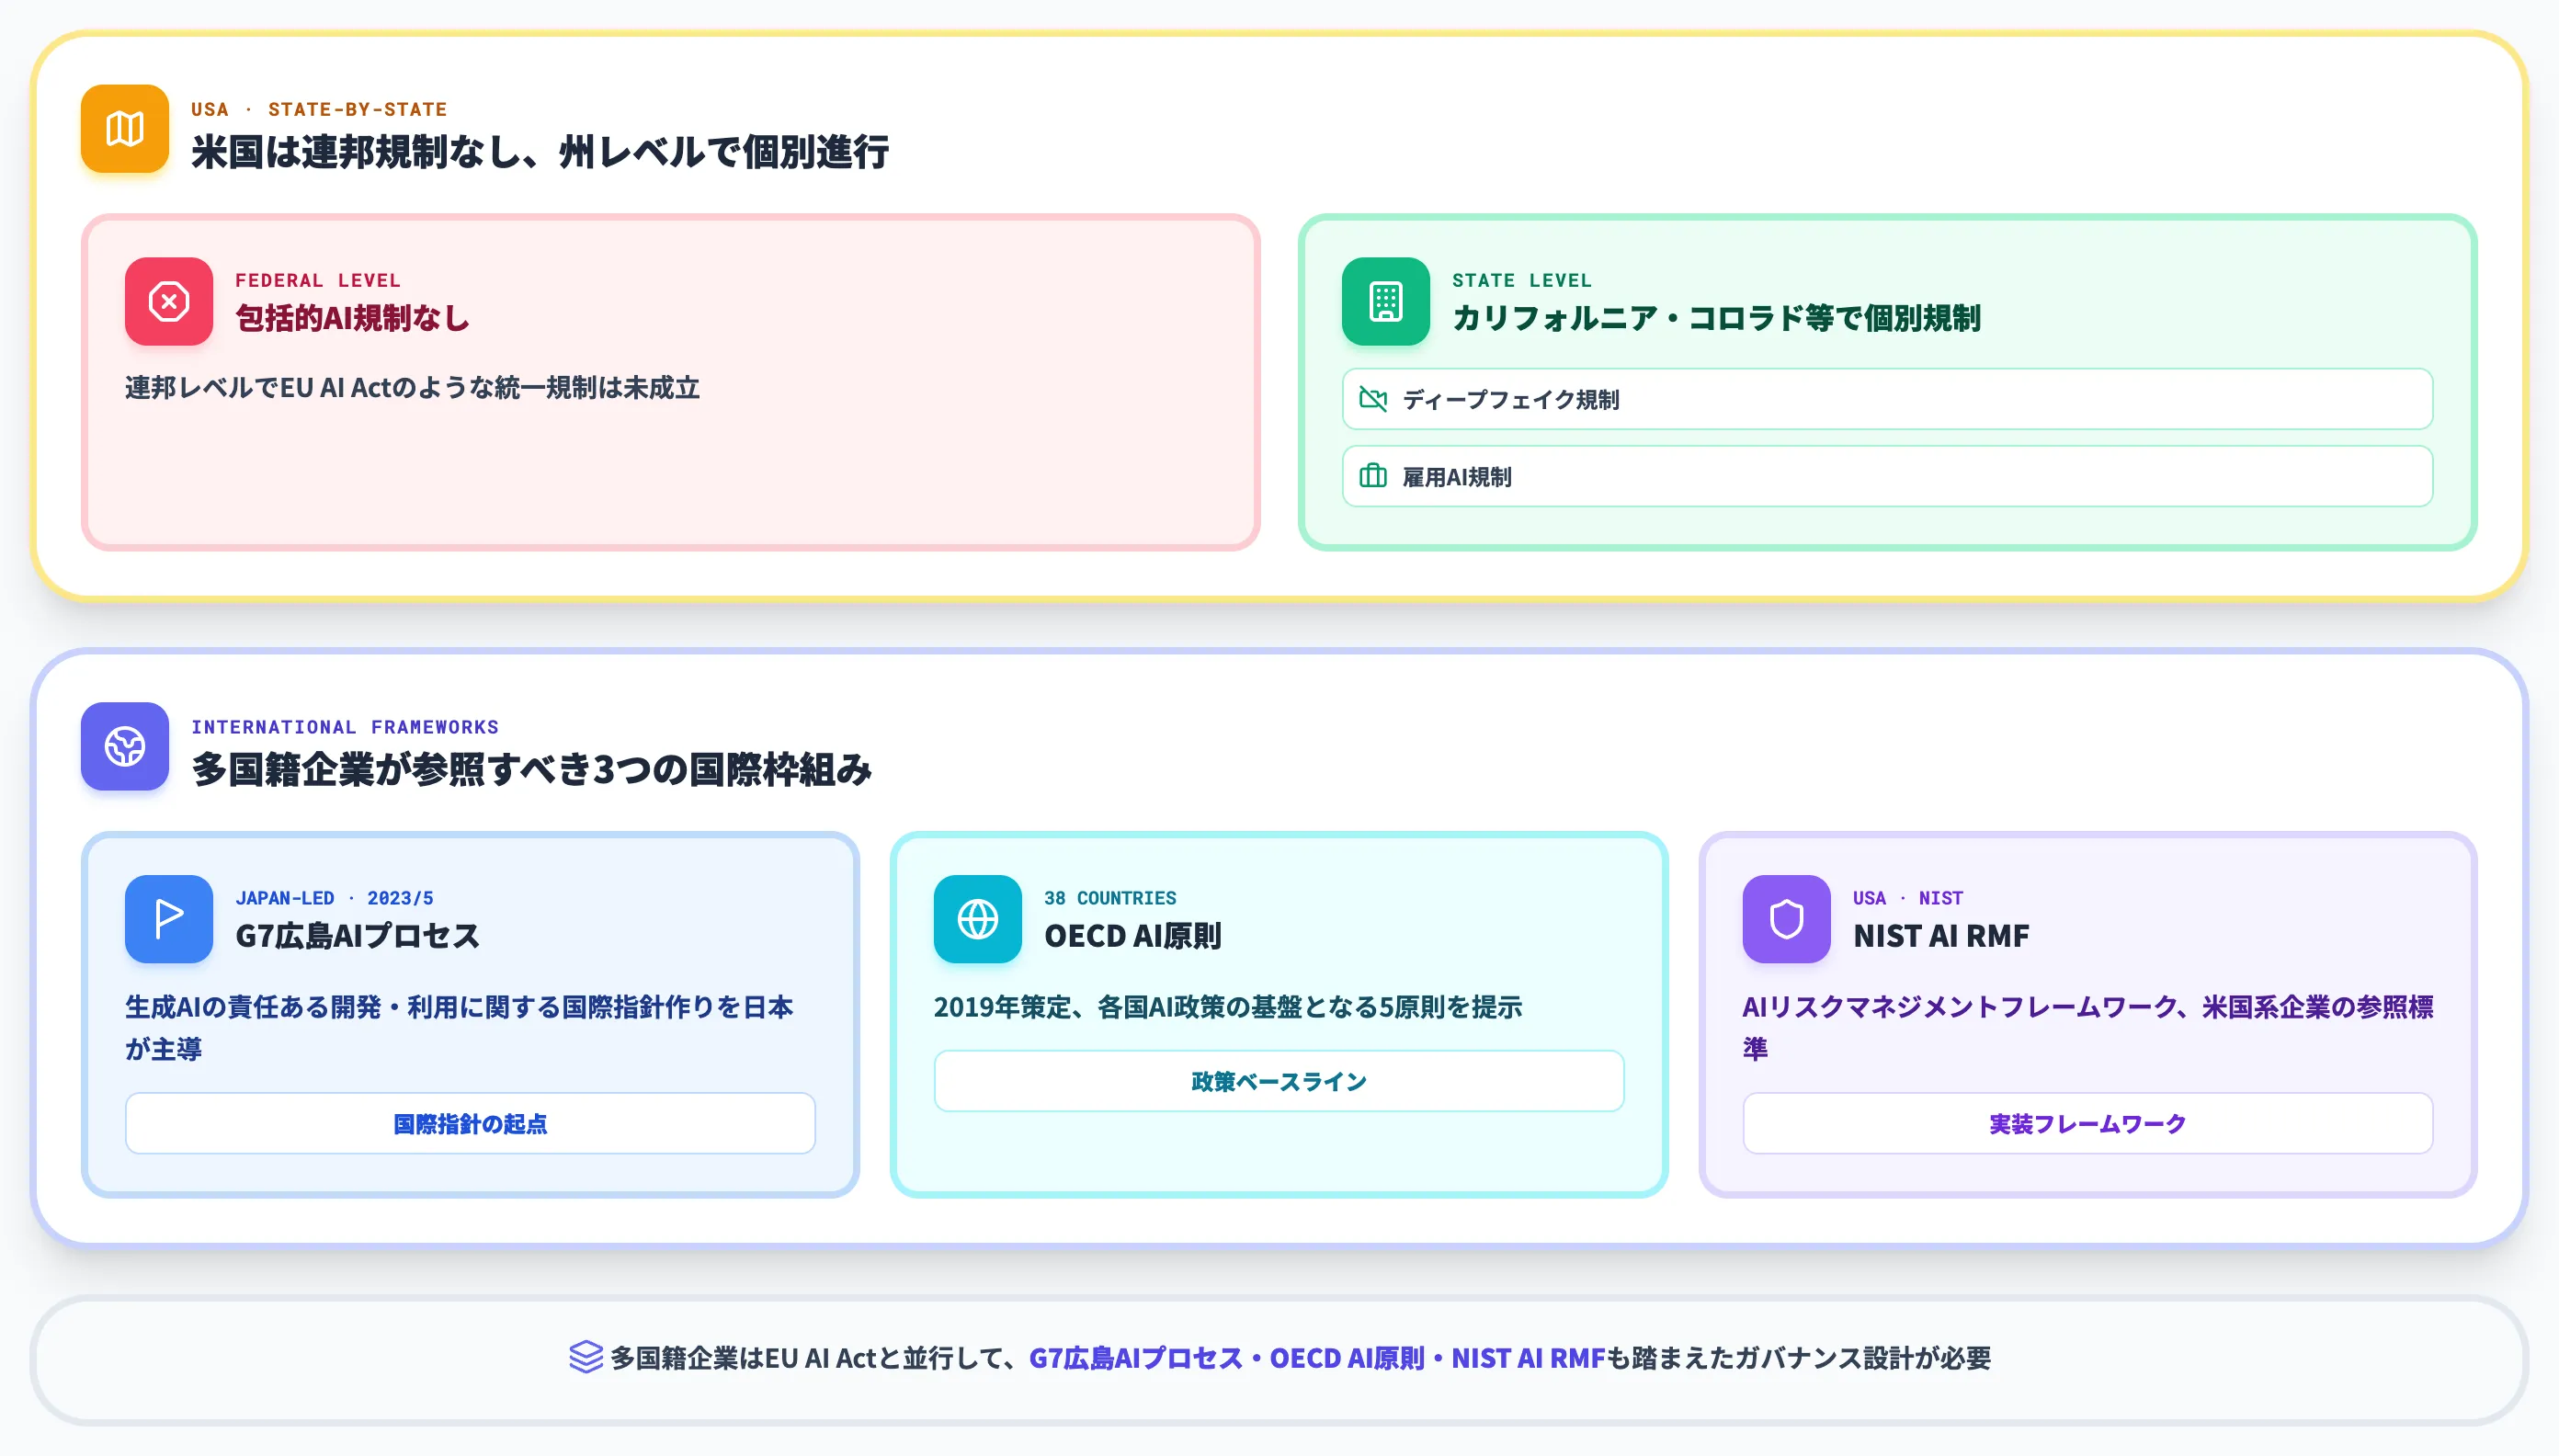Image resolution: width=2559 pixels, height=1456 pixels.
Task: Click the purple globe international frameworks icon
Action: (x=124, y=746)
